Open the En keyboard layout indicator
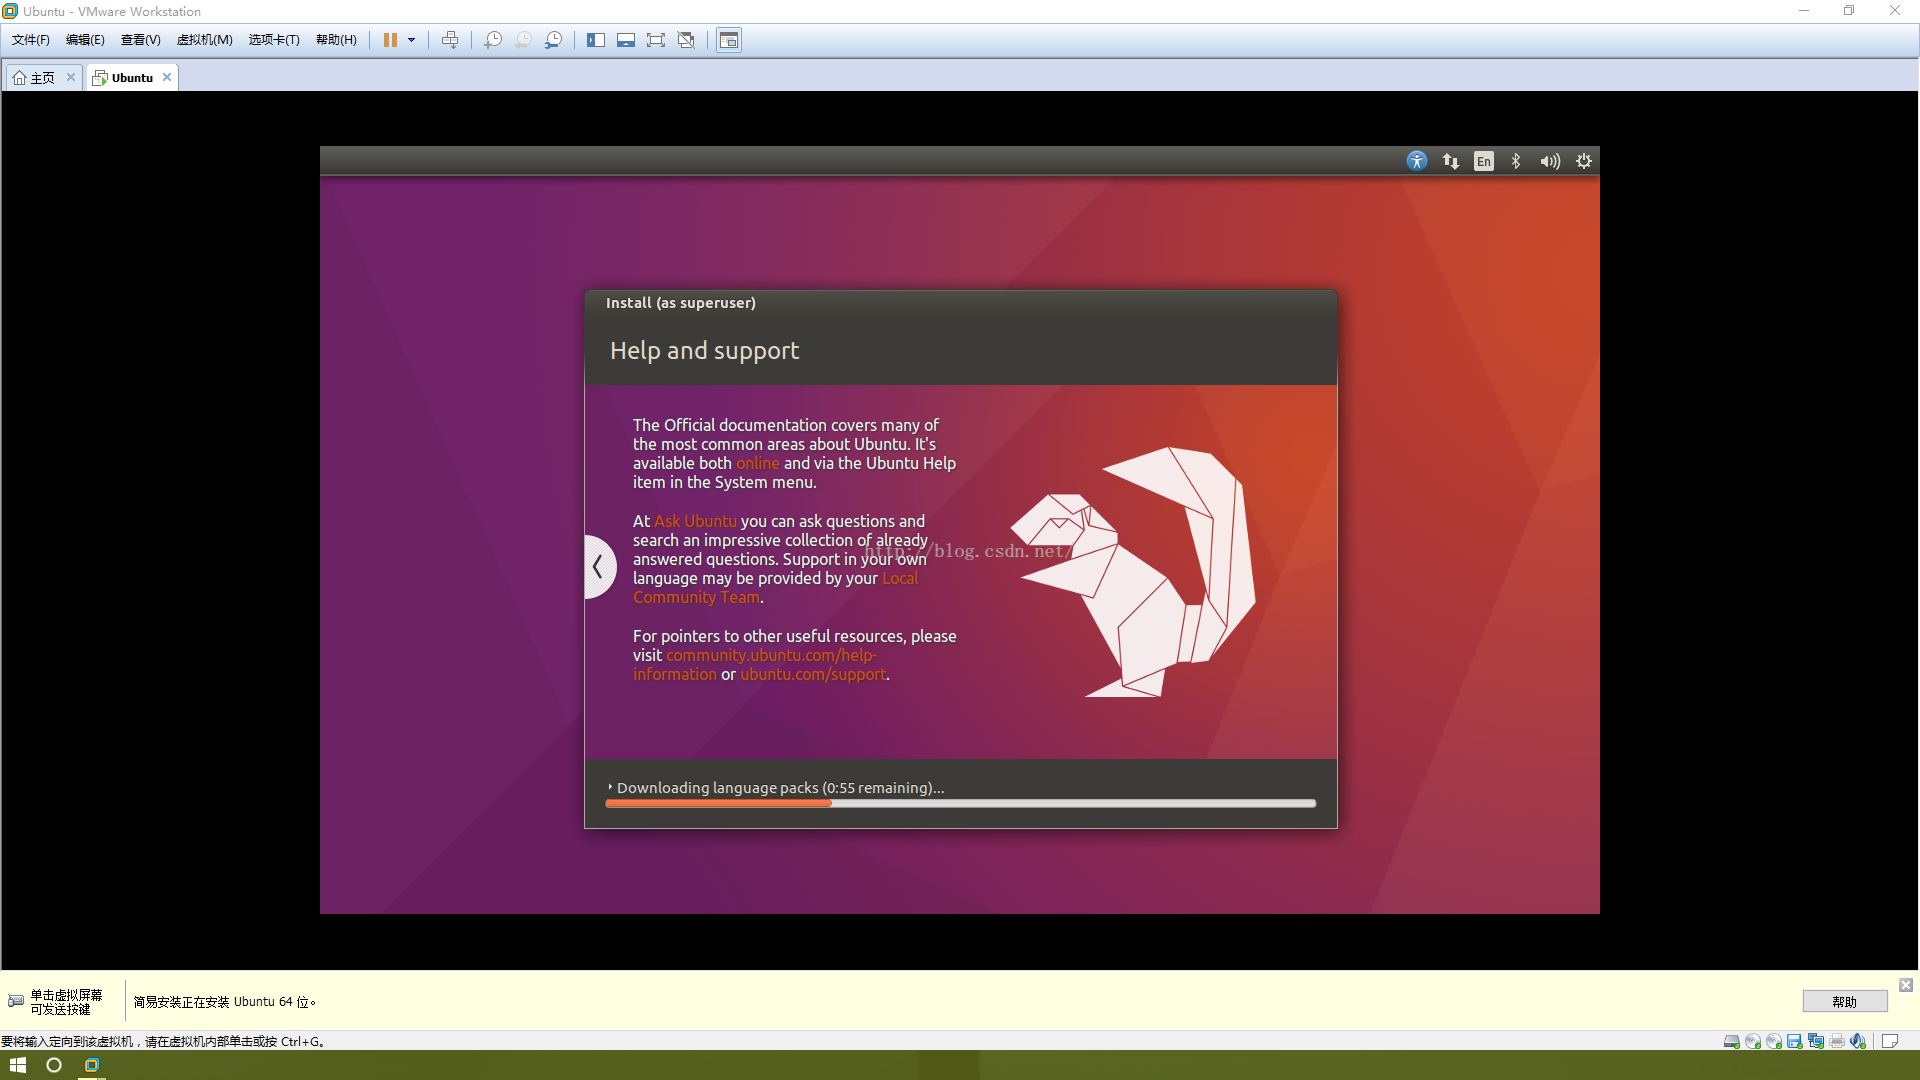 tap(1484, 161)
